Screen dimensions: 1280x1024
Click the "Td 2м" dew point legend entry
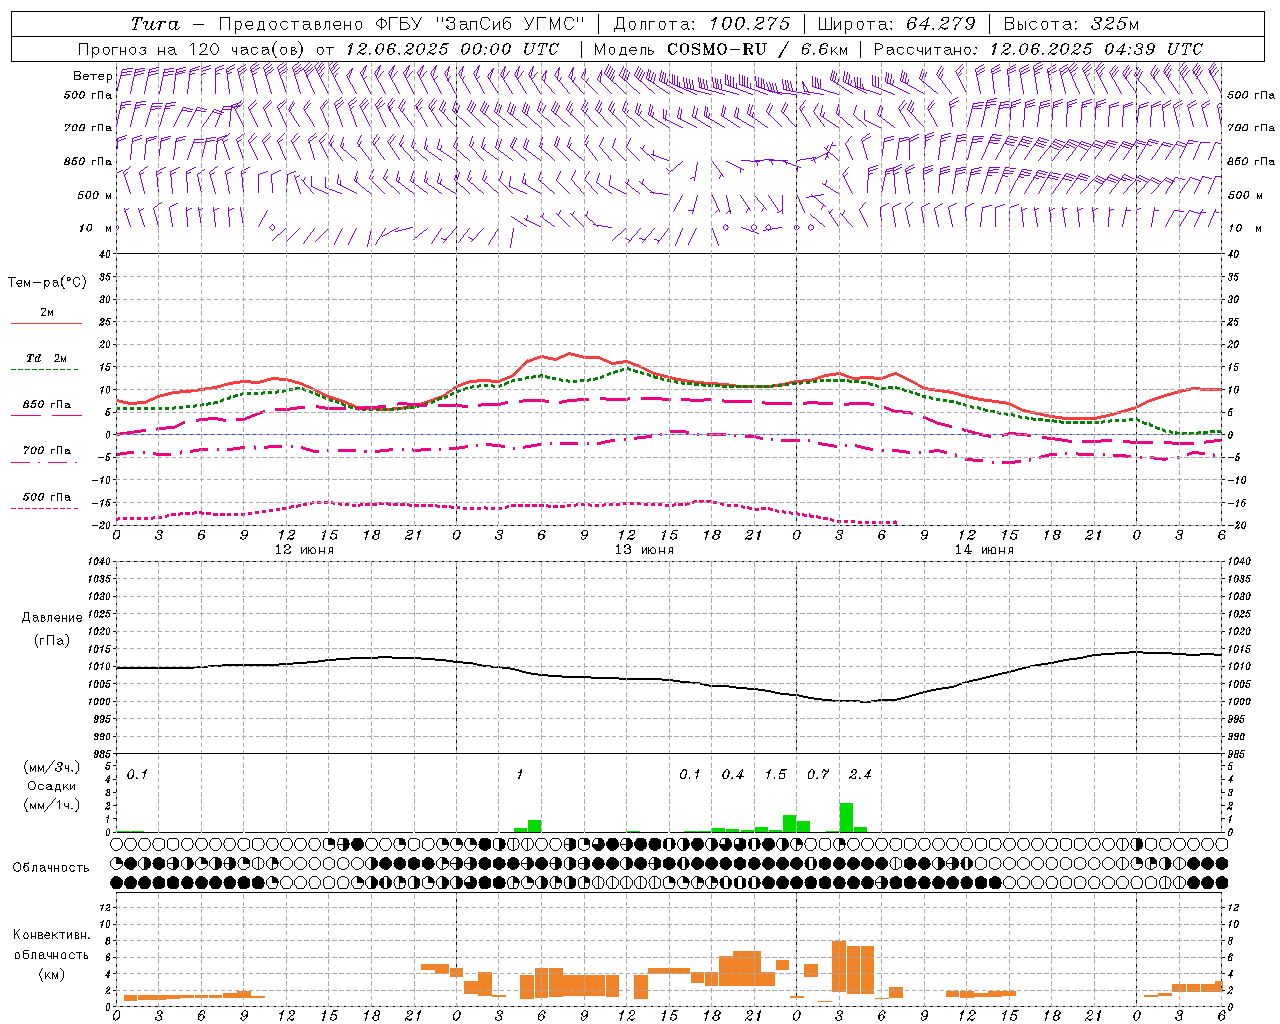point(47,358)
